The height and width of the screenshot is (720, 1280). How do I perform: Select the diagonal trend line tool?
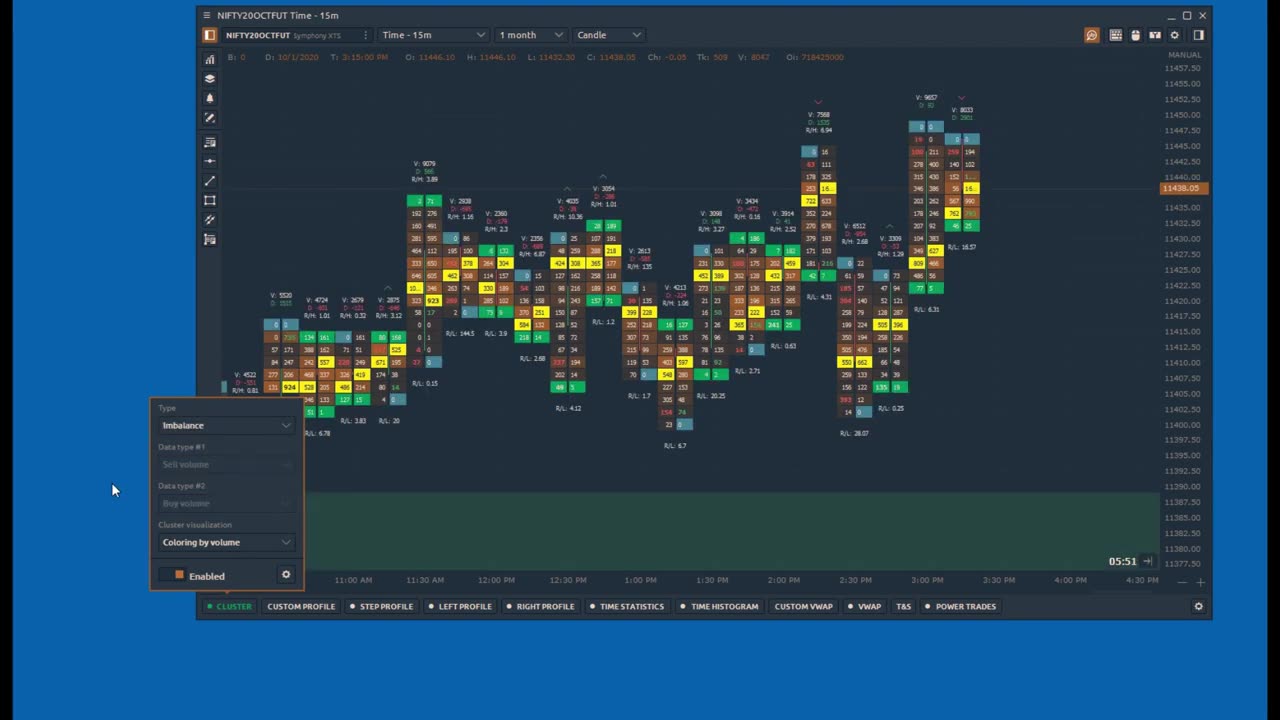tap(210, 181)
